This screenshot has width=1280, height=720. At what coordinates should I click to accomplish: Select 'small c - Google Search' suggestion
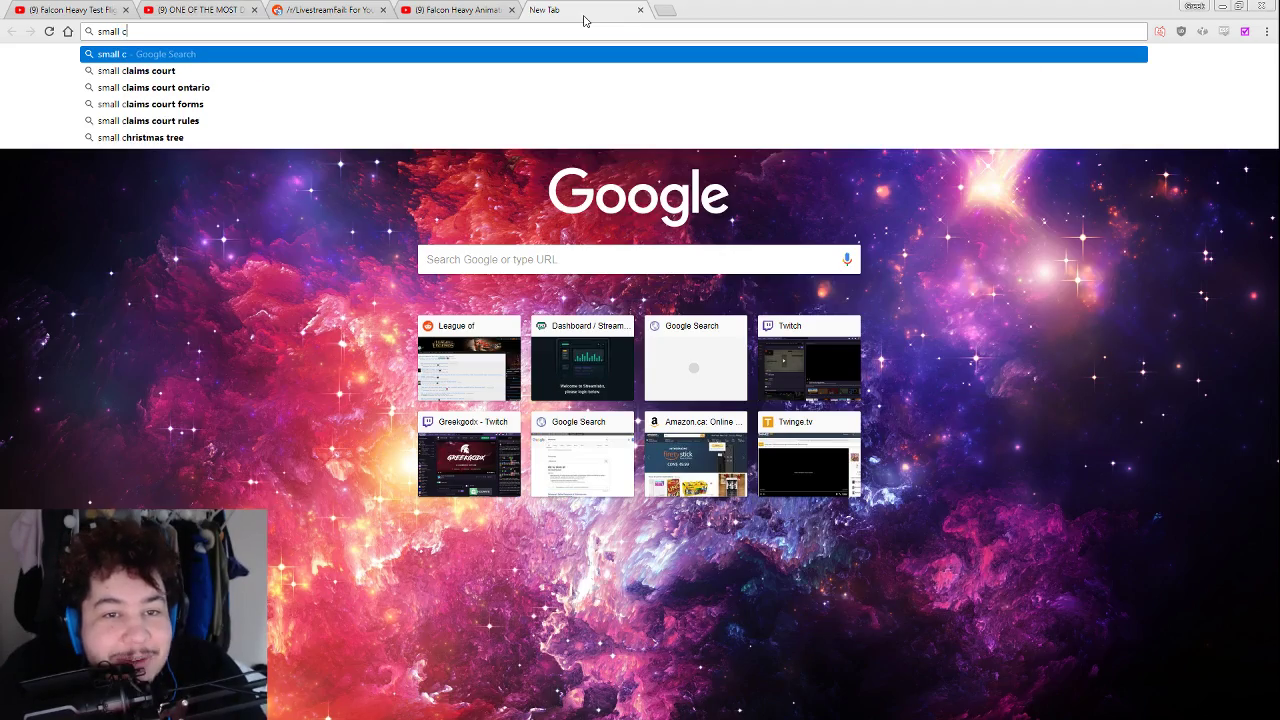tap(614, 54)
